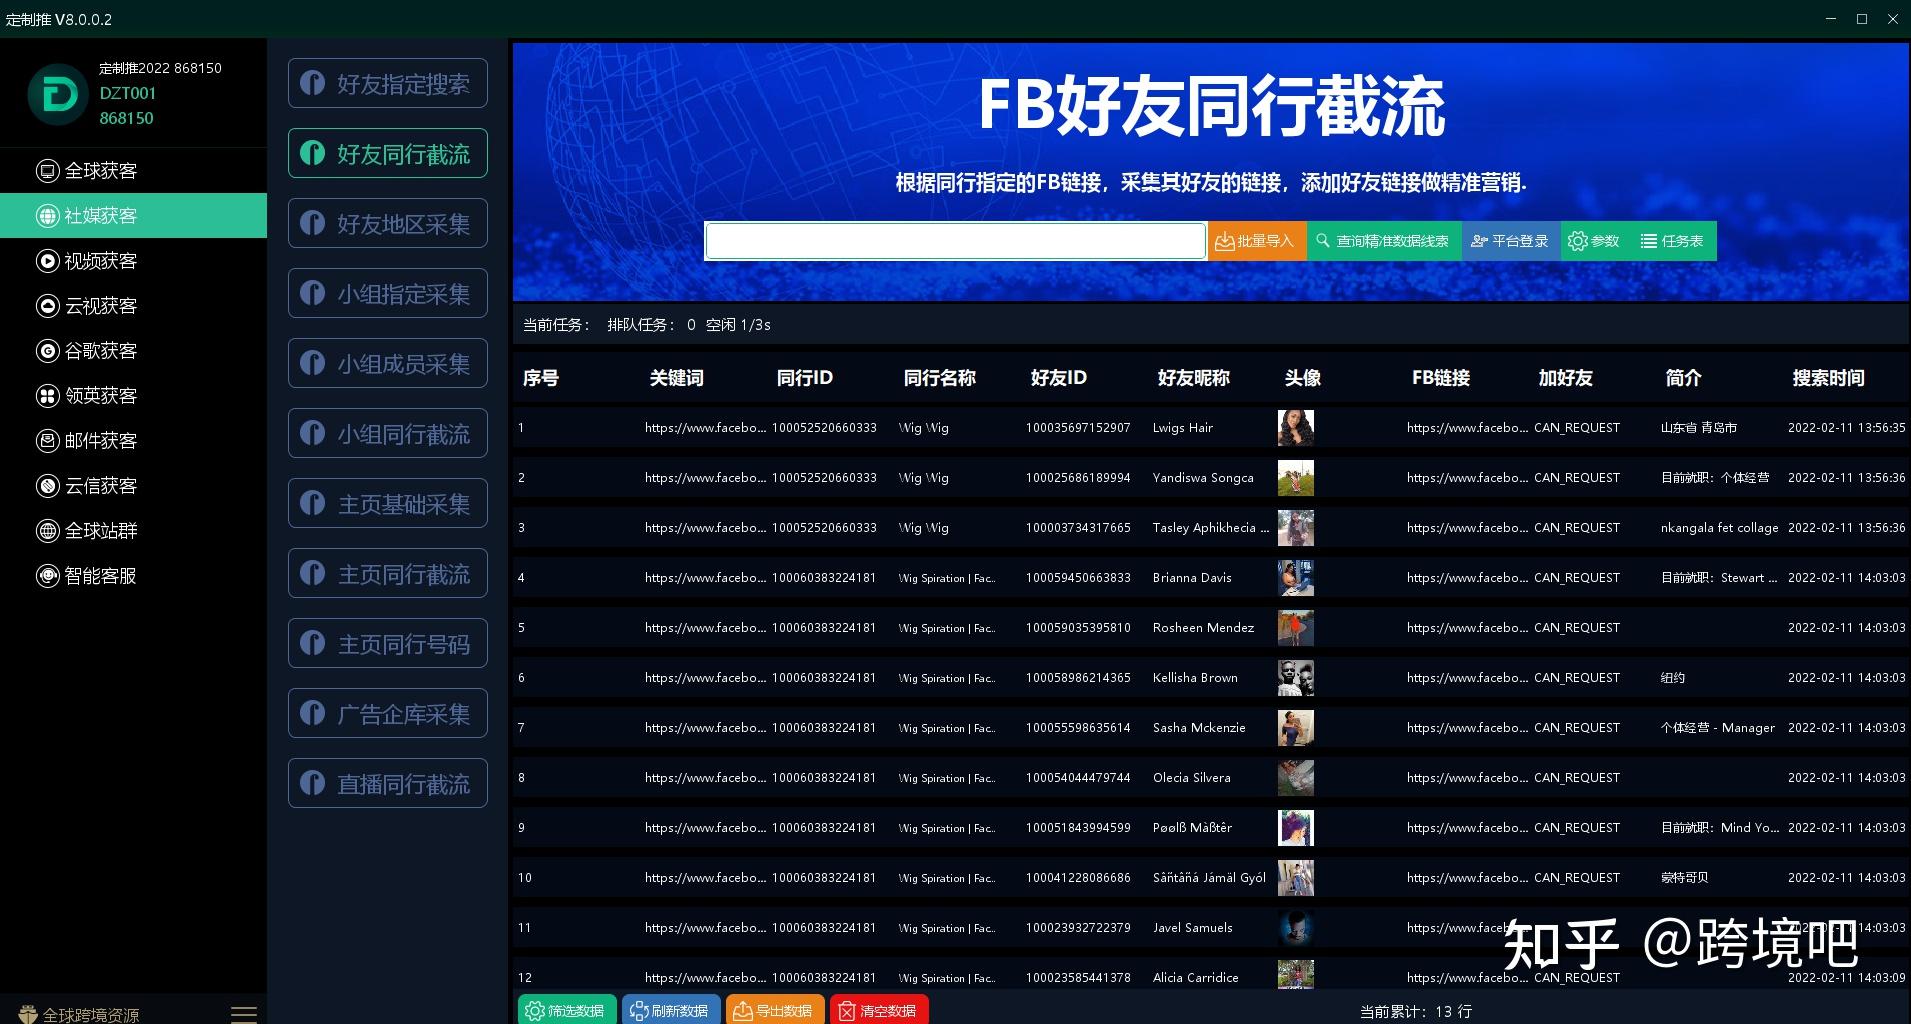Image resolution: width=1911 pixels, height=1024 pixels.
Task: Click 清空数据 clear data button
Action: 879,1011
